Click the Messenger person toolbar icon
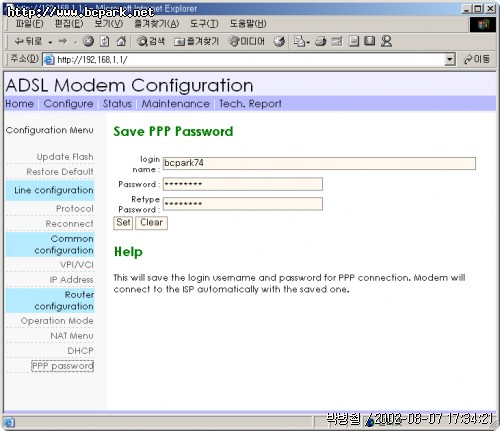The height and width of the screenshot is (431, 500). click(x=386, y=41)
